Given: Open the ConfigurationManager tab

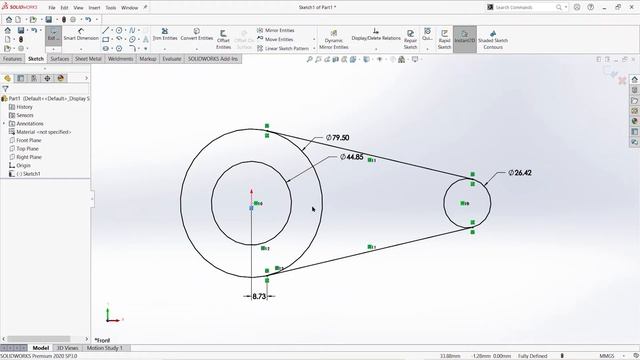Looking at the screenshot, I should [x=34, y=78].
